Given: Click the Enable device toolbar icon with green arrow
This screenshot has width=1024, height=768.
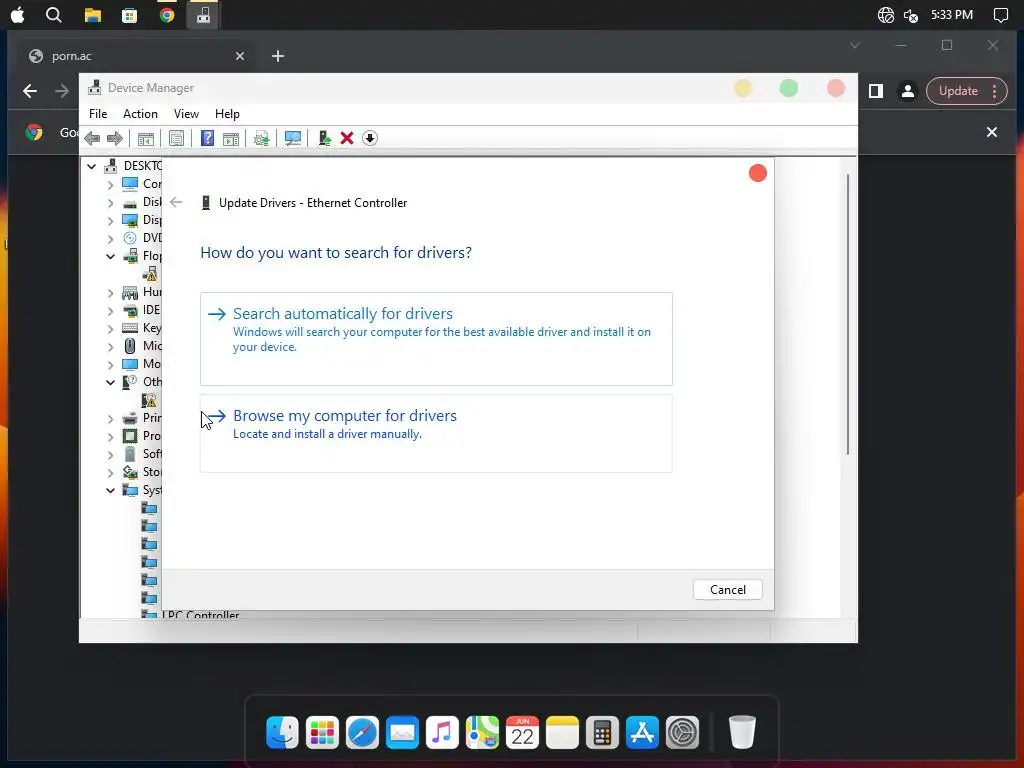Looking at the screenshot, I should (325, 138).
